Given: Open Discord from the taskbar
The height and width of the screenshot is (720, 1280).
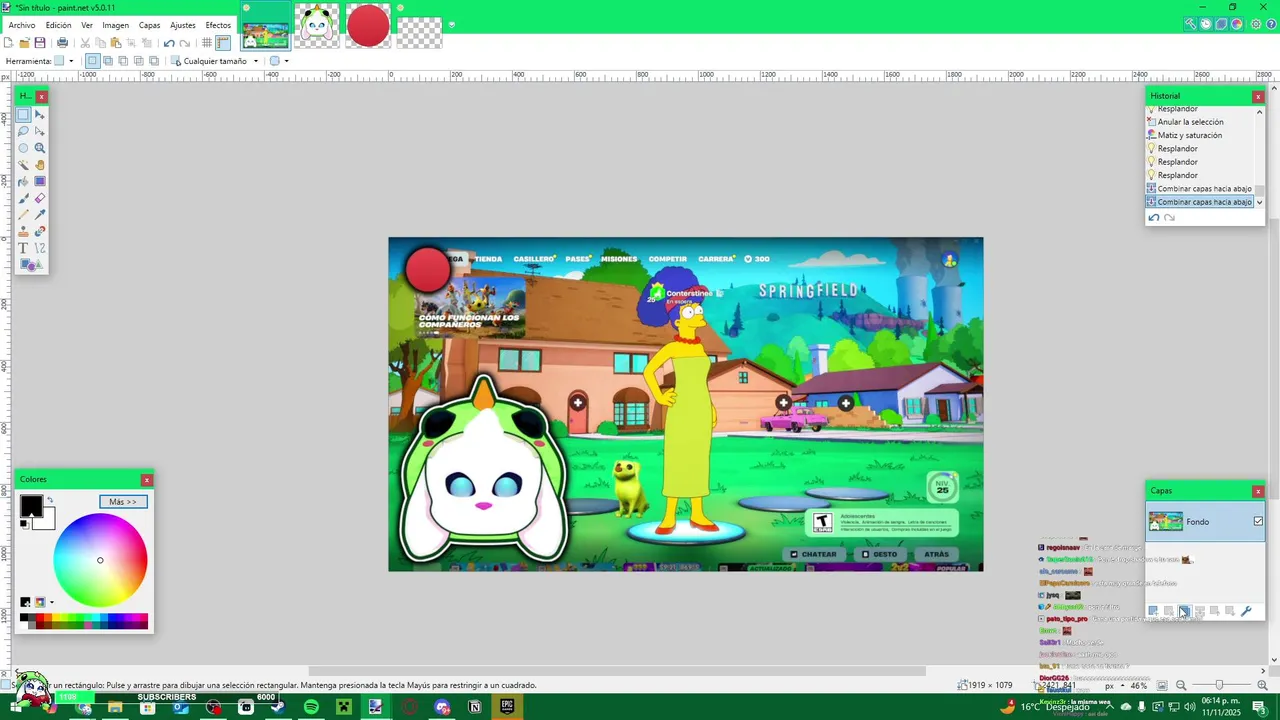Looking at the screenshot, I should click(442, 707).
